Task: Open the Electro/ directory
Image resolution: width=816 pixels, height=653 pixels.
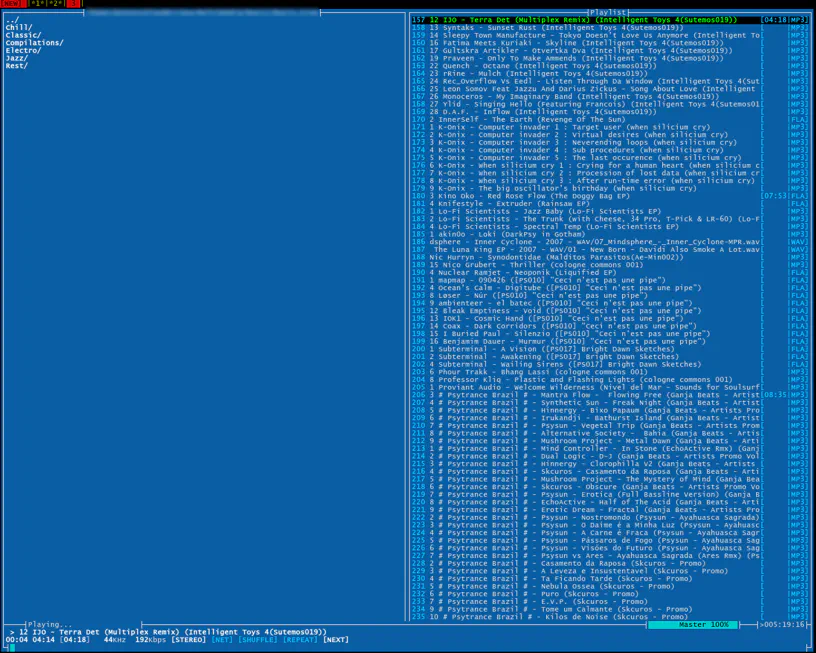Action: point(23,50)
